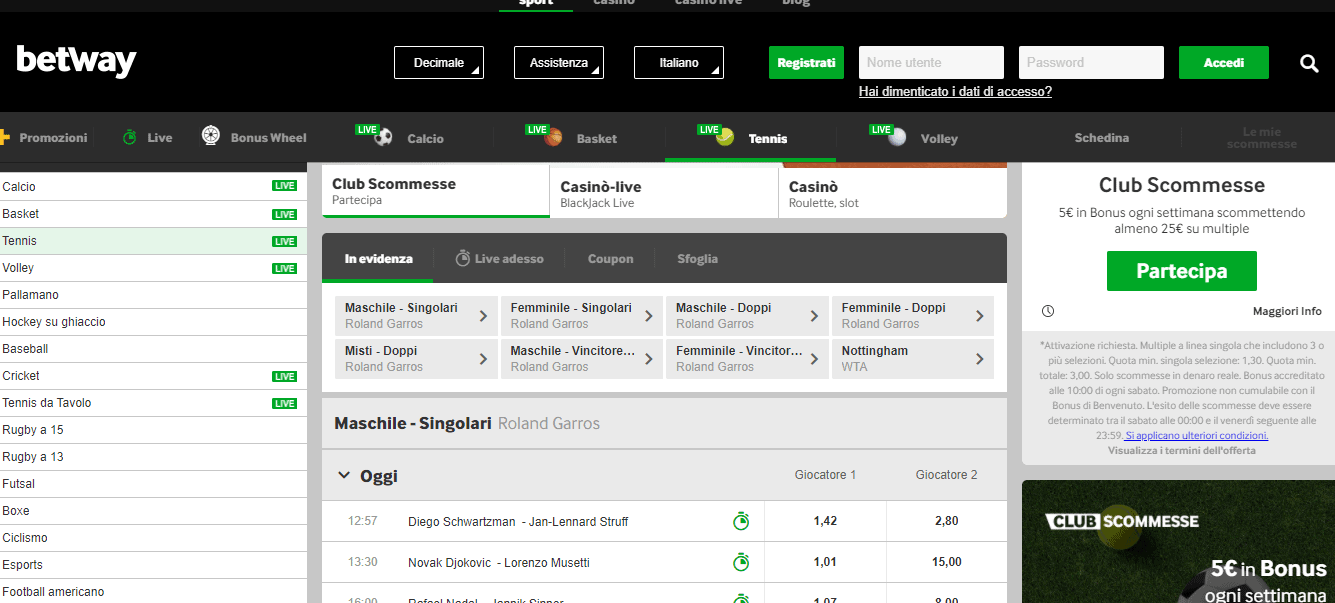Click the Partecipa promotion button

click(x=1182, y=271)
